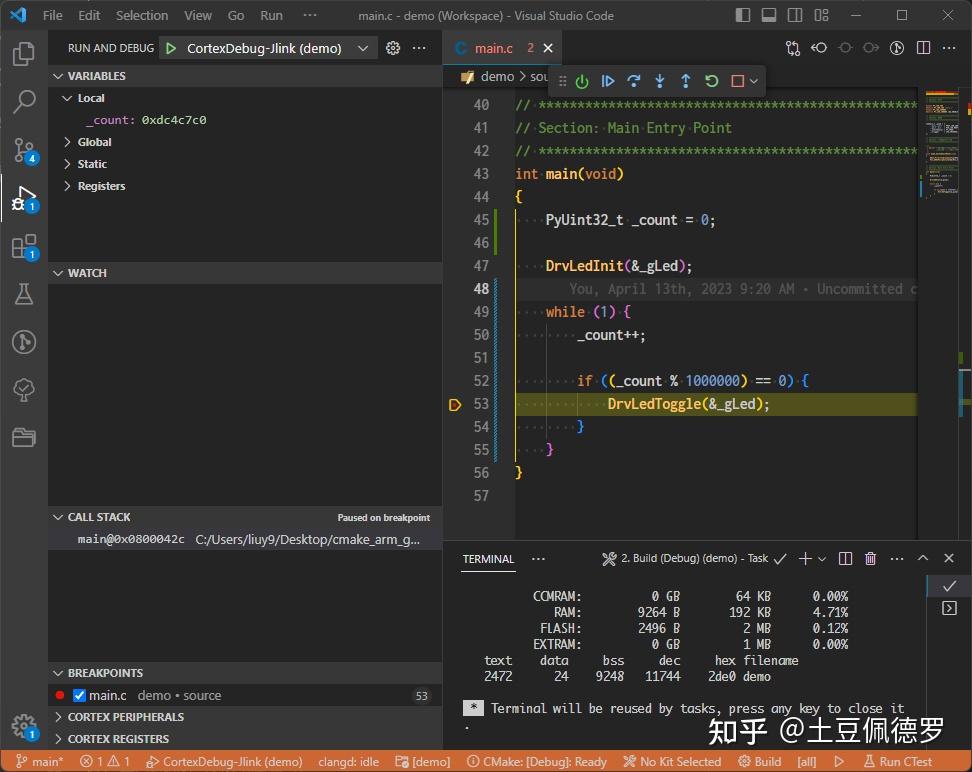The image size is (972, 772).
Task: Expand the Global variables section
Action: [94, 142]
